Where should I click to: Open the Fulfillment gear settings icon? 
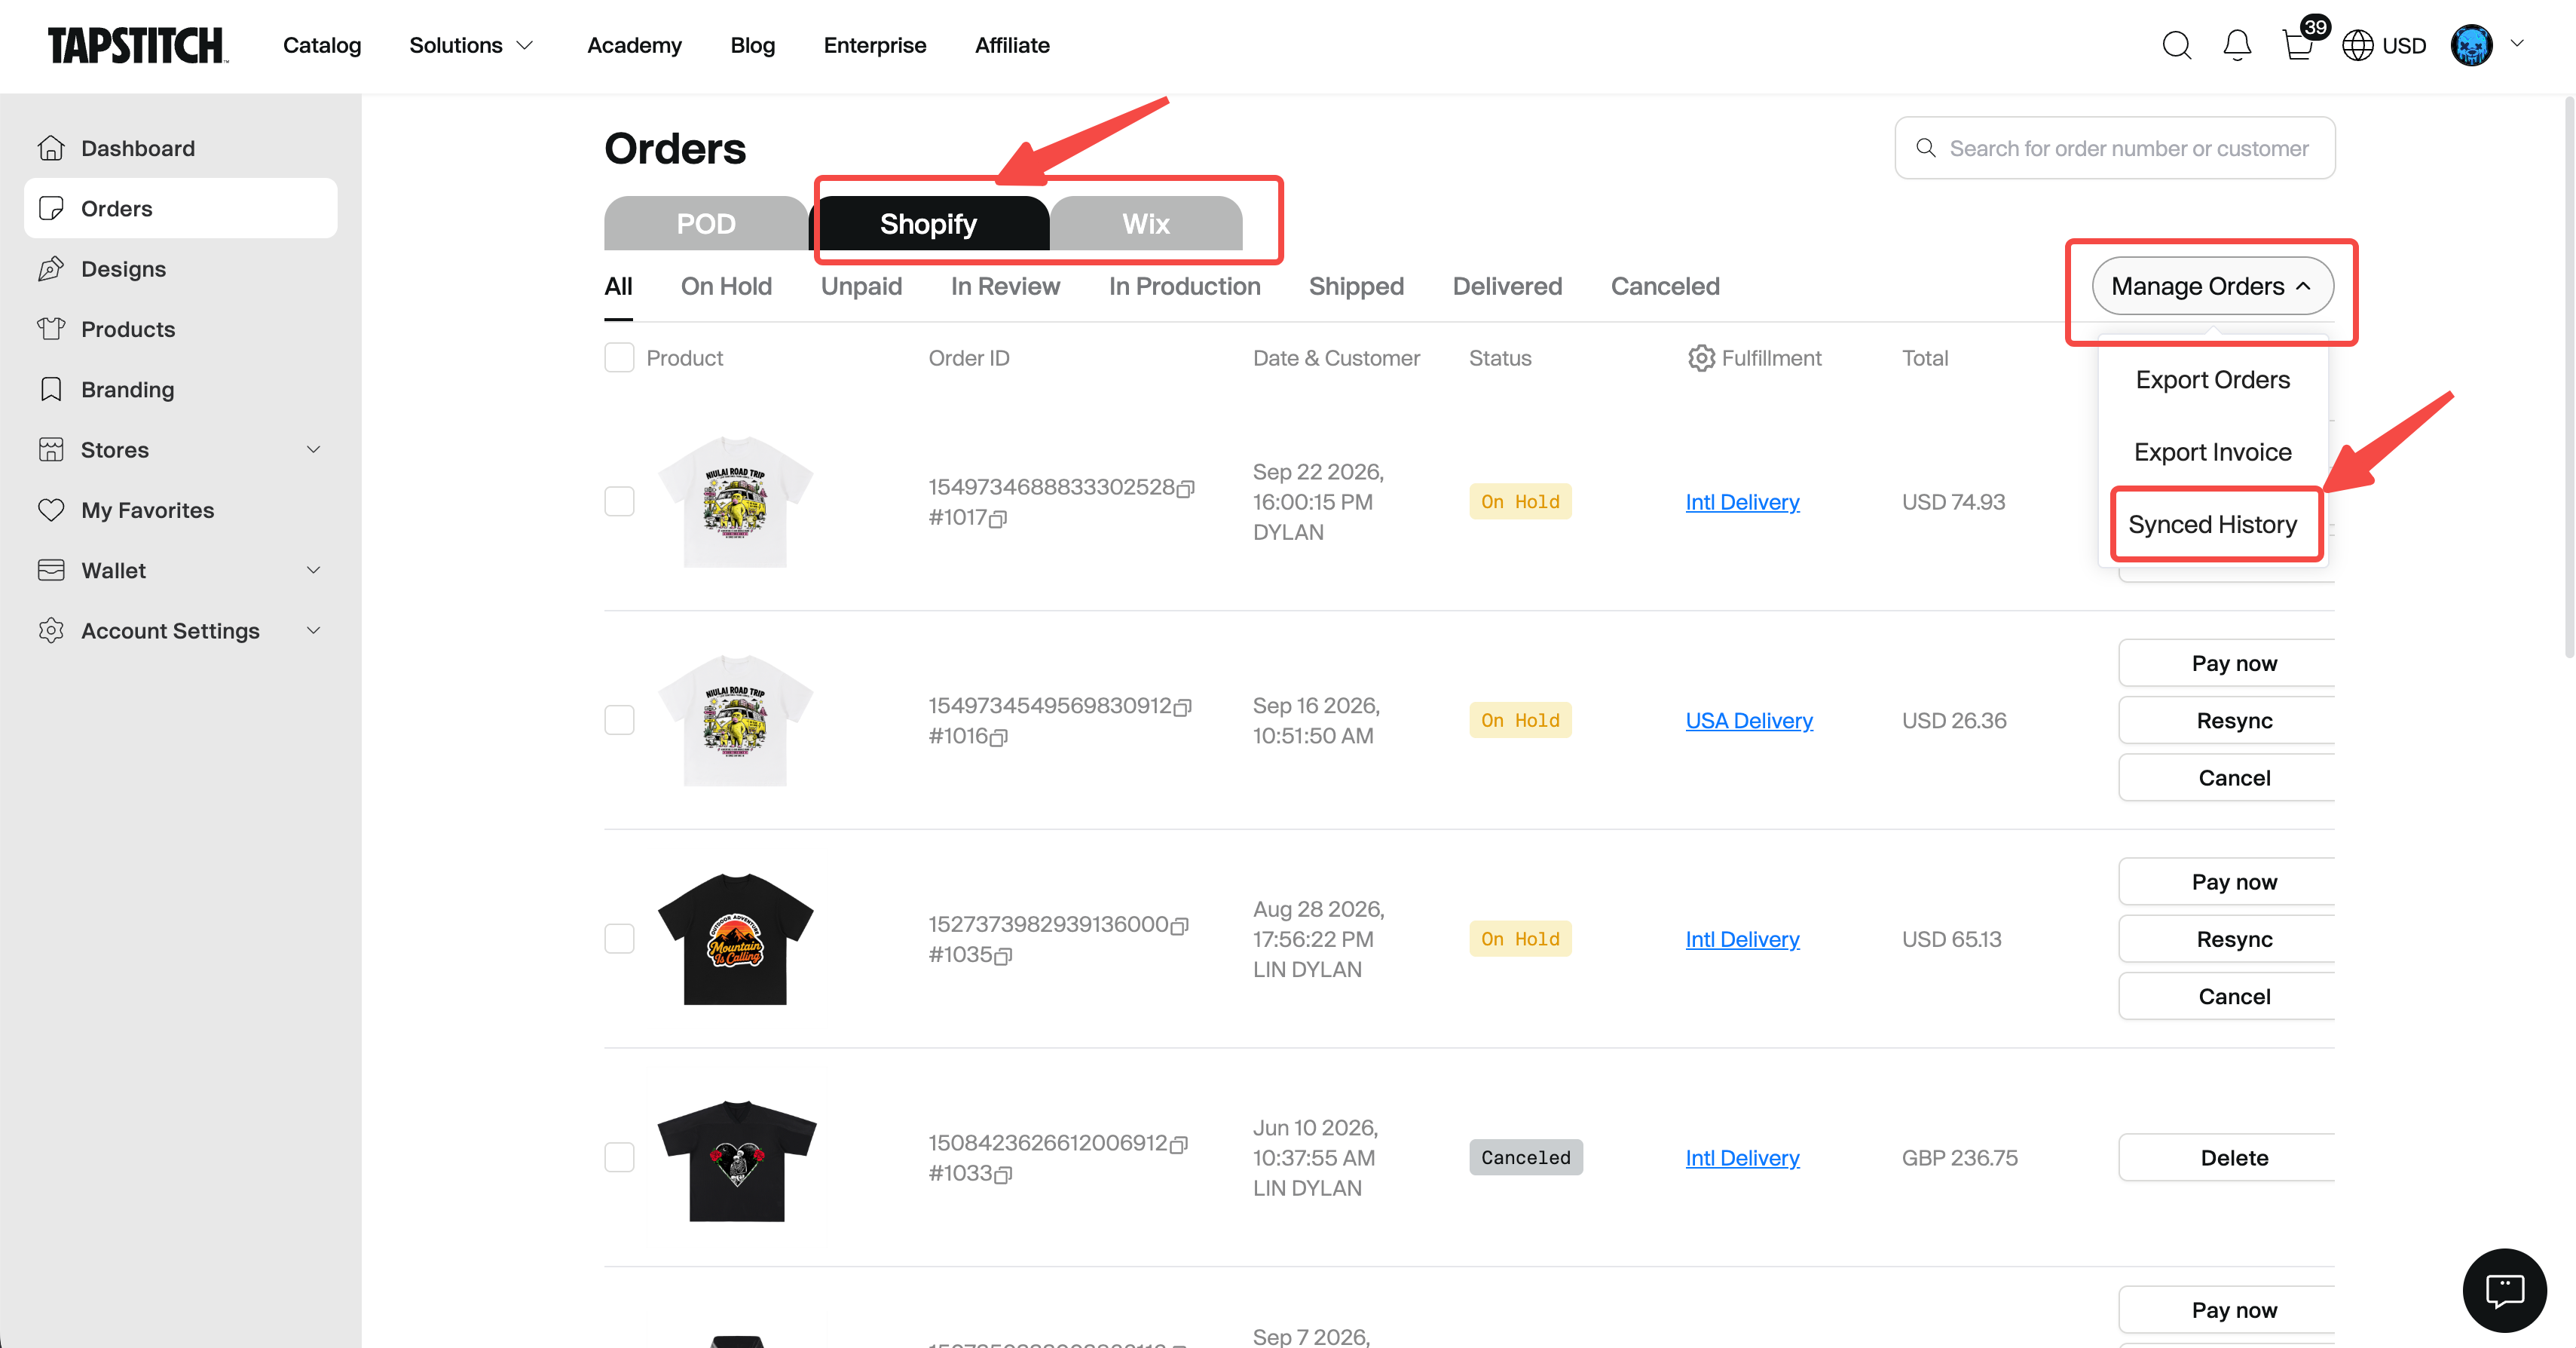click(1701, 358)
